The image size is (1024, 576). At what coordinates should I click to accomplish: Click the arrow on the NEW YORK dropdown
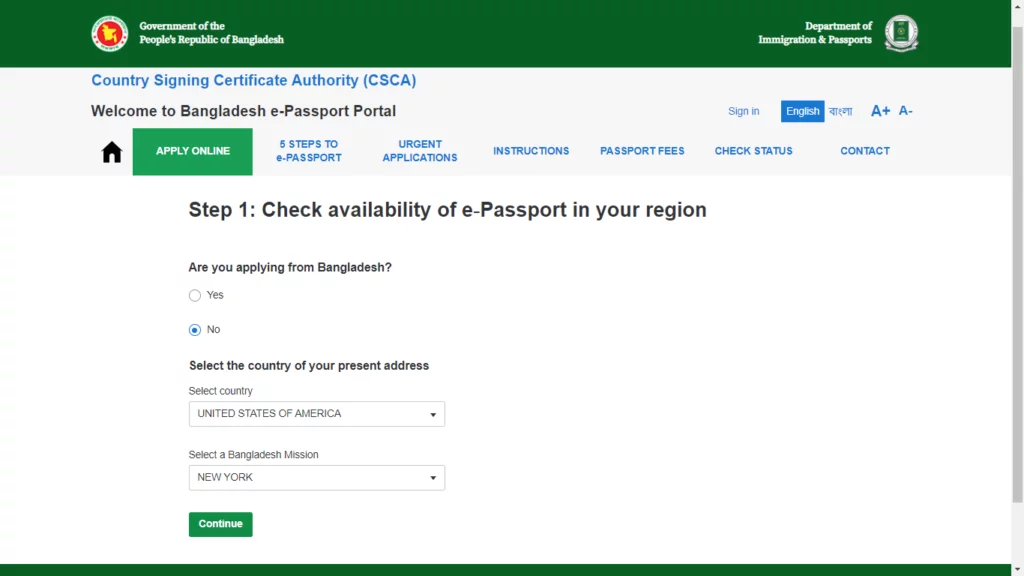coord(433,478)
